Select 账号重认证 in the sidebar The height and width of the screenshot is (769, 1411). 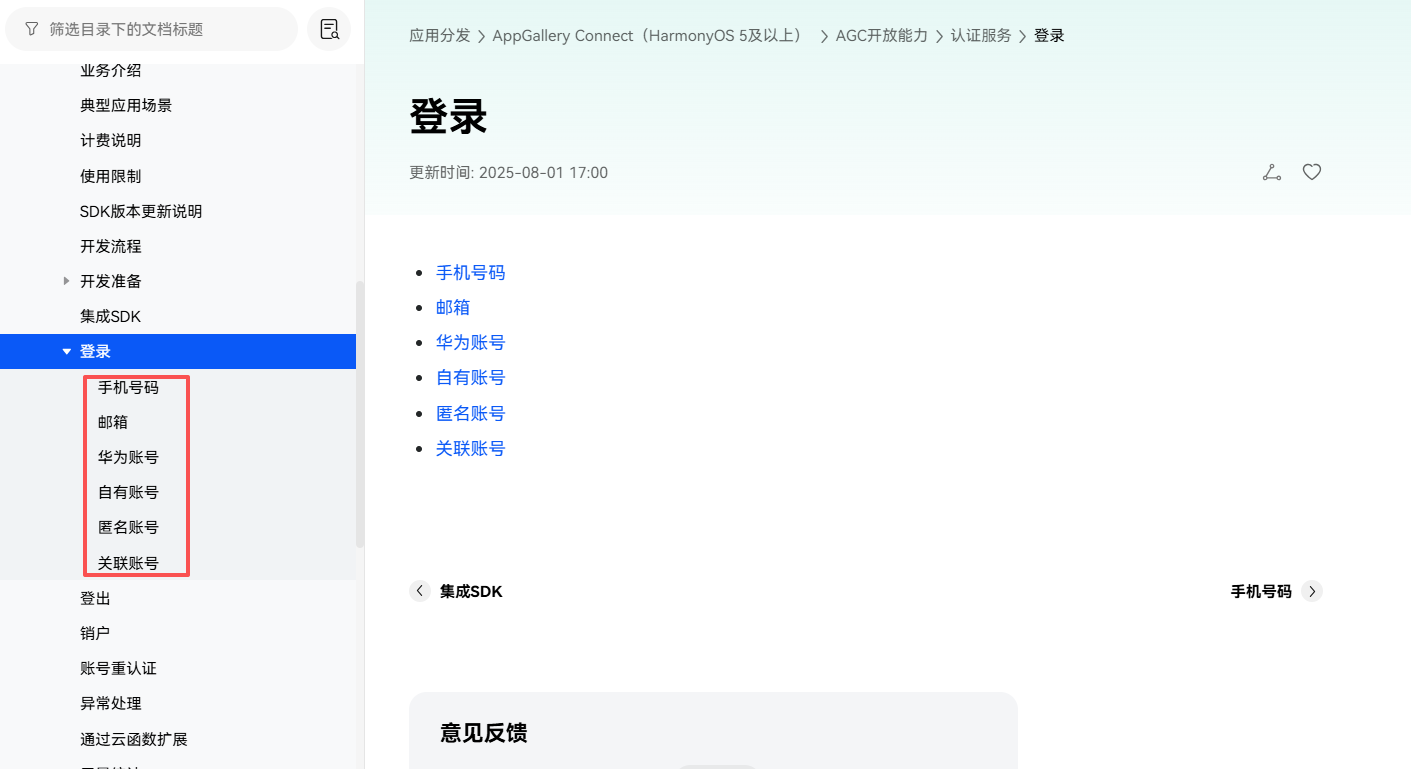(x=117, y=667)
